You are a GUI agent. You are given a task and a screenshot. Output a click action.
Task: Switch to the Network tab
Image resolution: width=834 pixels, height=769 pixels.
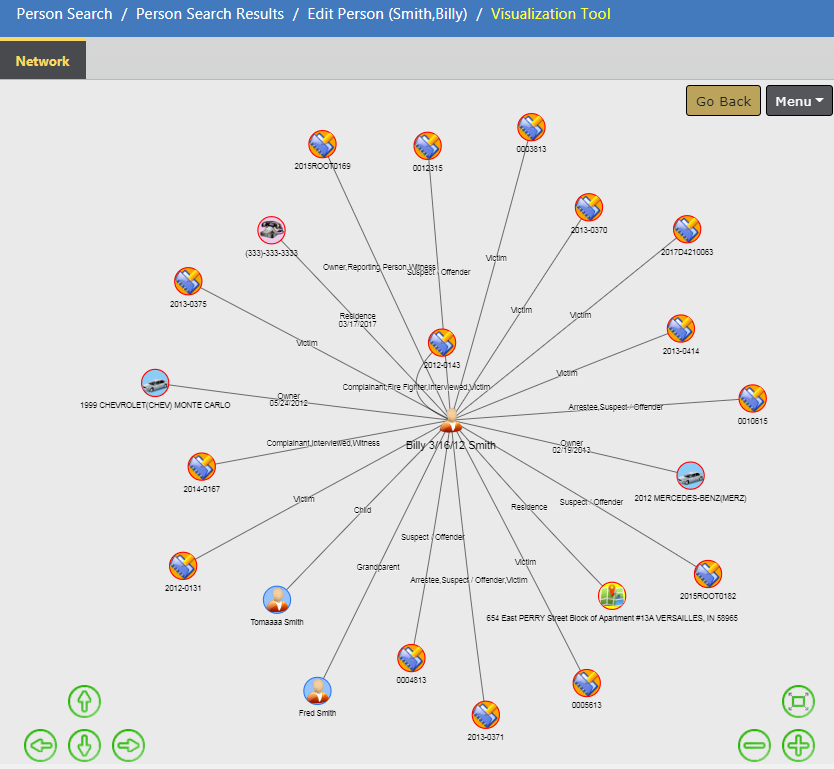[x=43, y=61]
